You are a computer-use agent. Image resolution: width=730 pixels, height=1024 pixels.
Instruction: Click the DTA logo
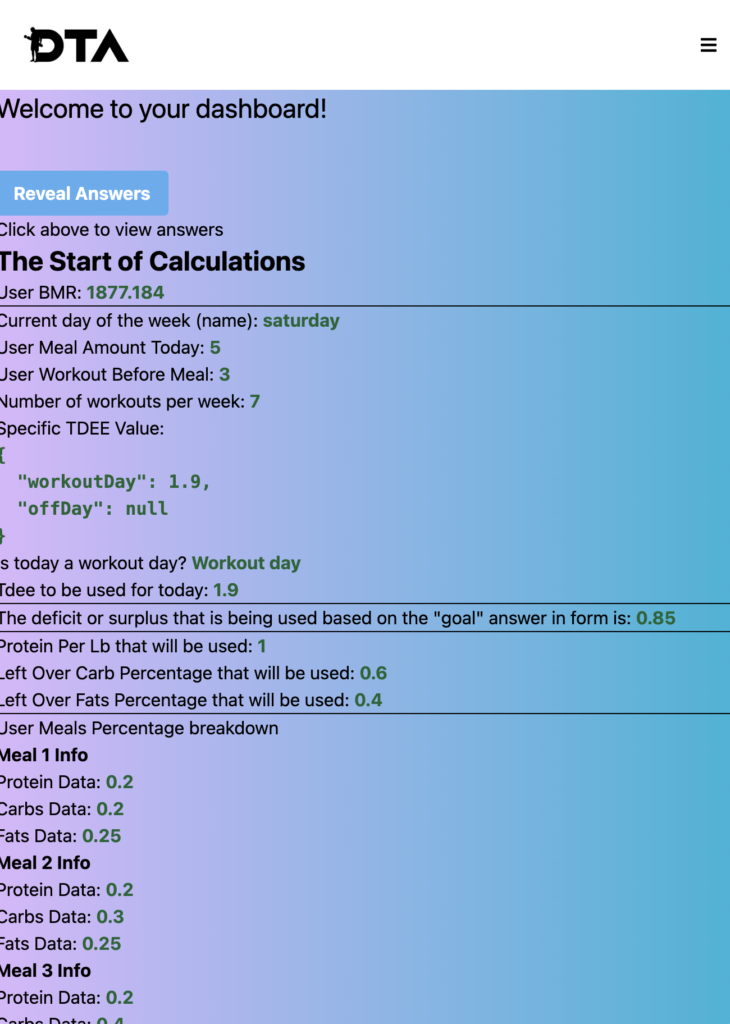(x=77, y=45)
